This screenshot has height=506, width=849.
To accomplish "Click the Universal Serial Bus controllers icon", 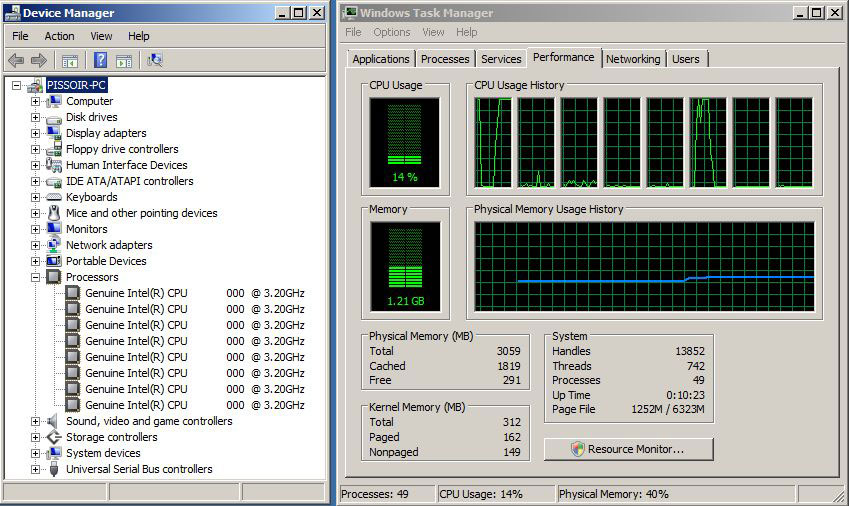I will pyautogui.click(x=54, y=469).
